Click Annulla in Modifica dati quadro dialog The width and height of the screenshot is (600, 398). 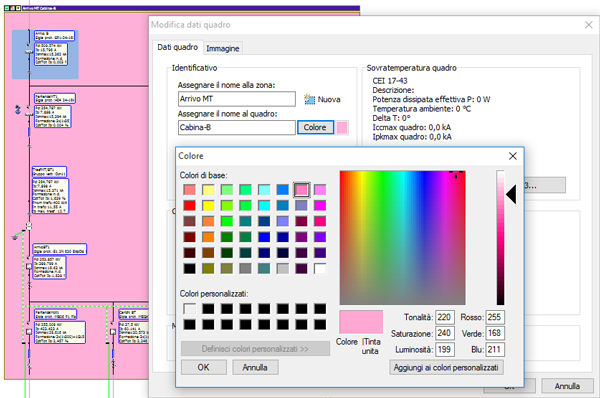coord(567,386)
